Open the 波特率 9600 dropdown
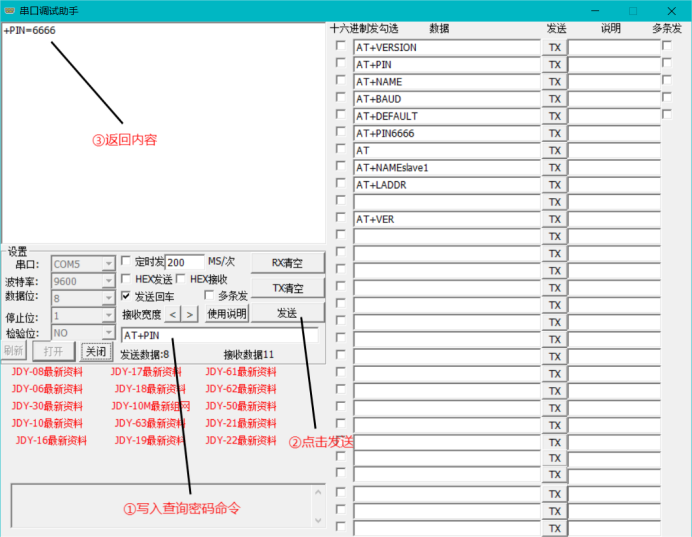Image resolution: width=692 pixels, height=537 pixels. click(108, 281)
